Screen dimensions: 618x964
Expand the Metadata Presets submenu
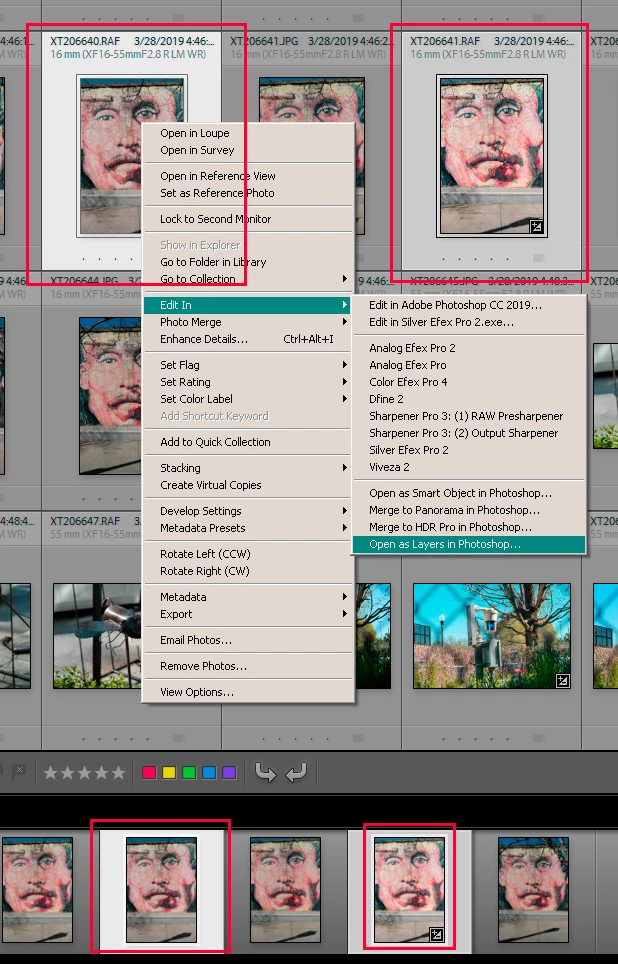click(x=248, y=528)
